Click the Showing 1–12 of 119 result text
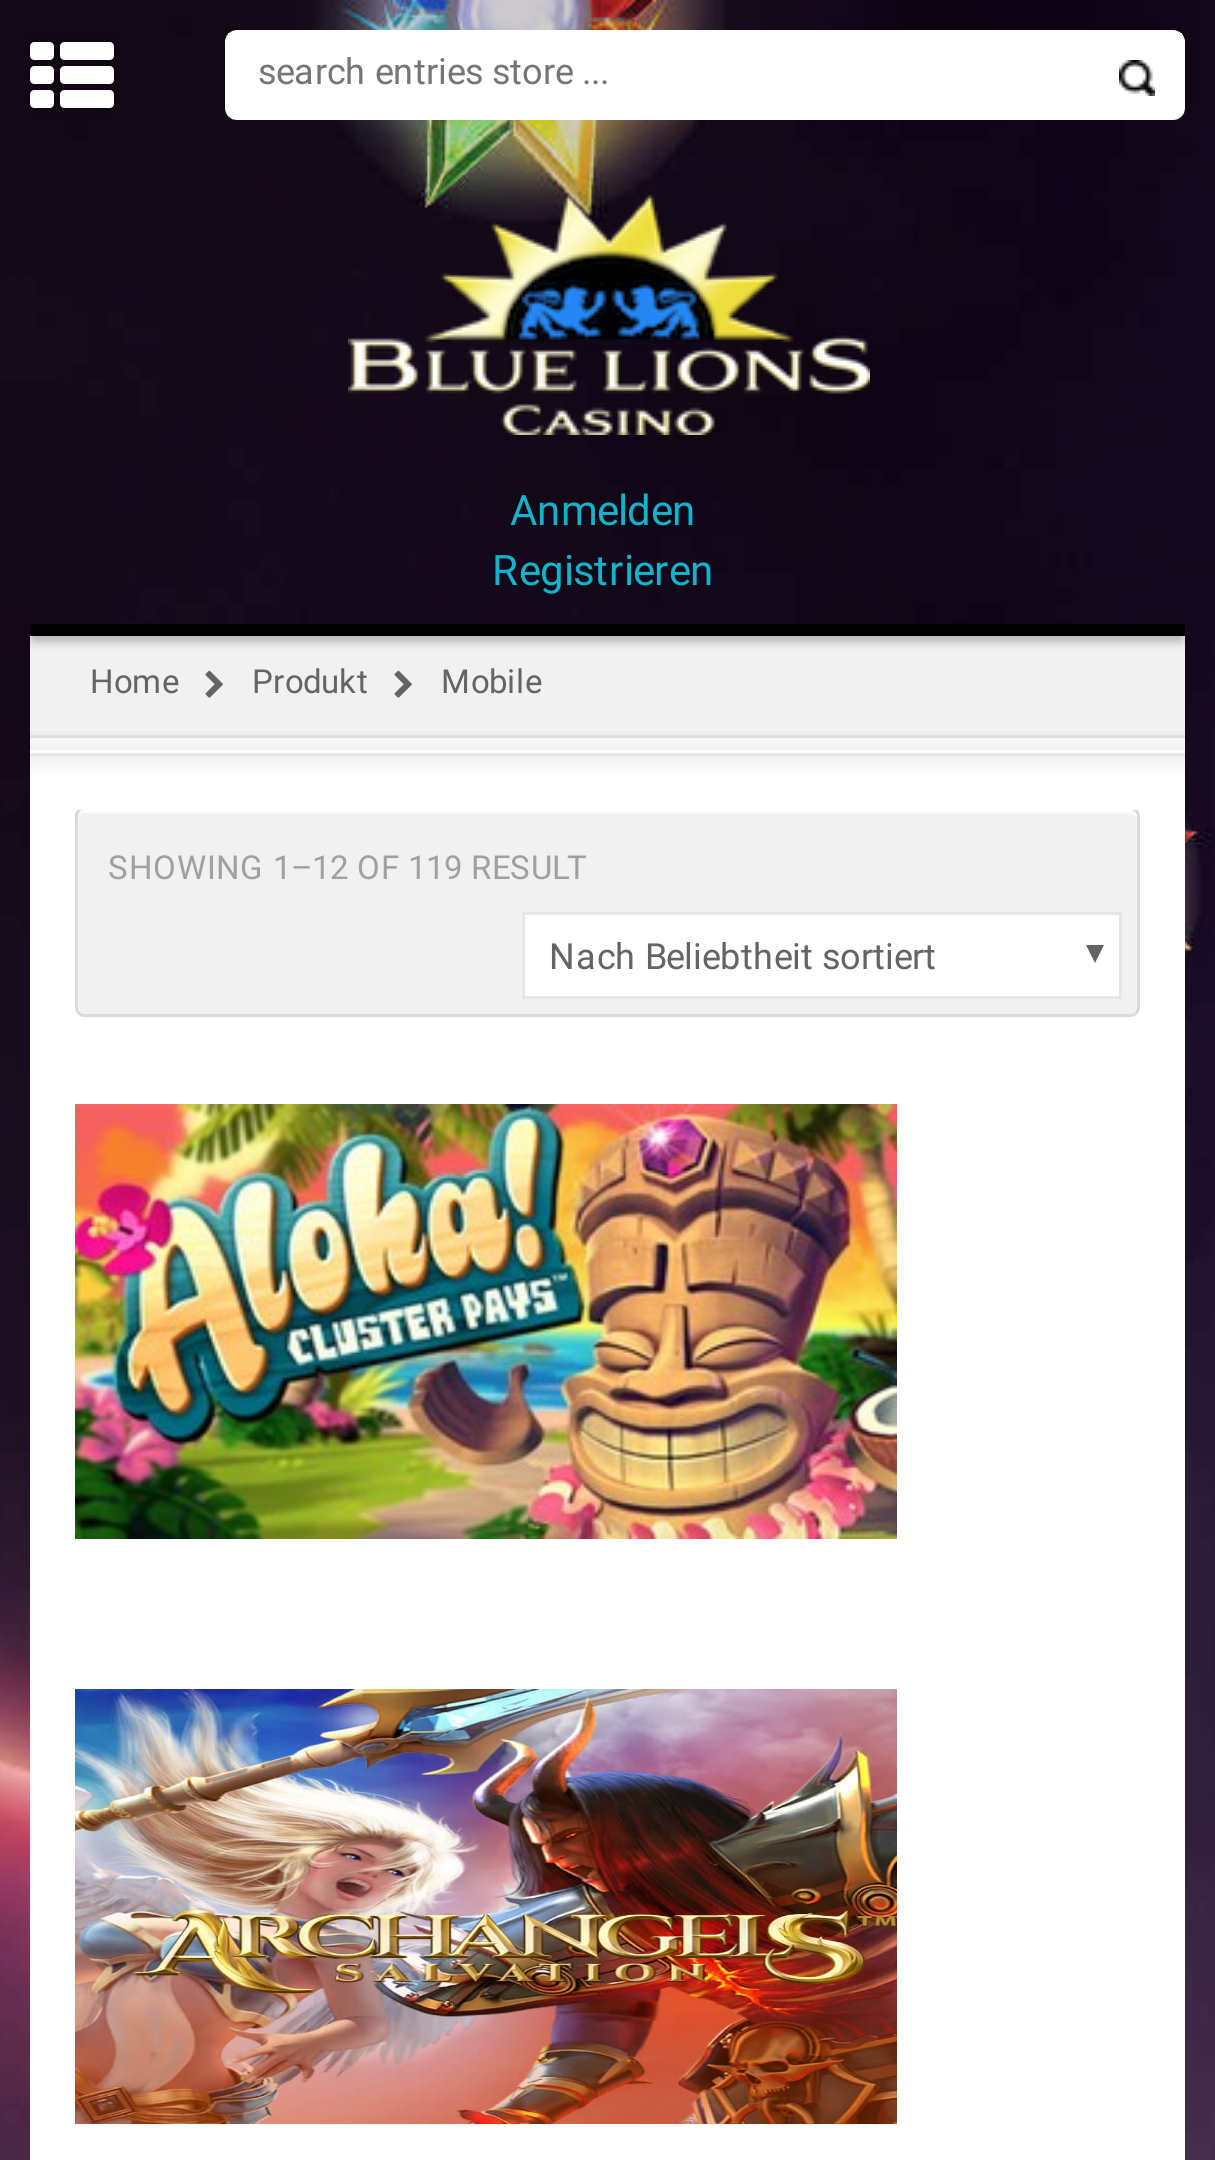 347,868
